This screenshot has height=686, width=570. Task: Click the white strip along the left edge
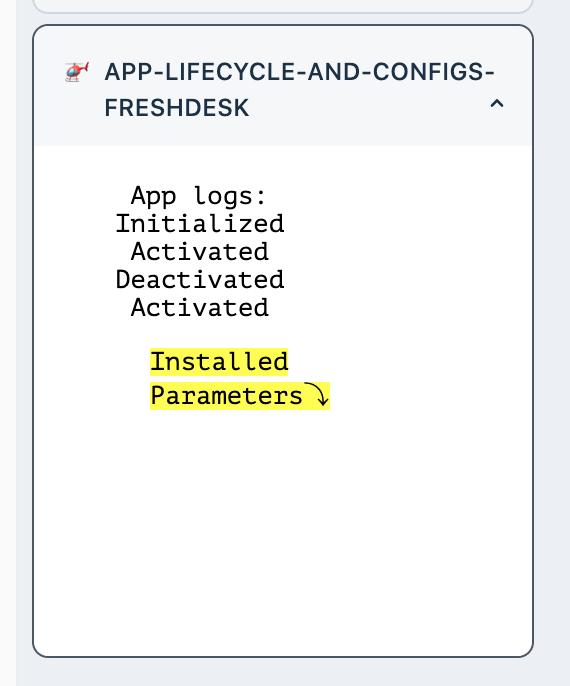click(8, 343)
